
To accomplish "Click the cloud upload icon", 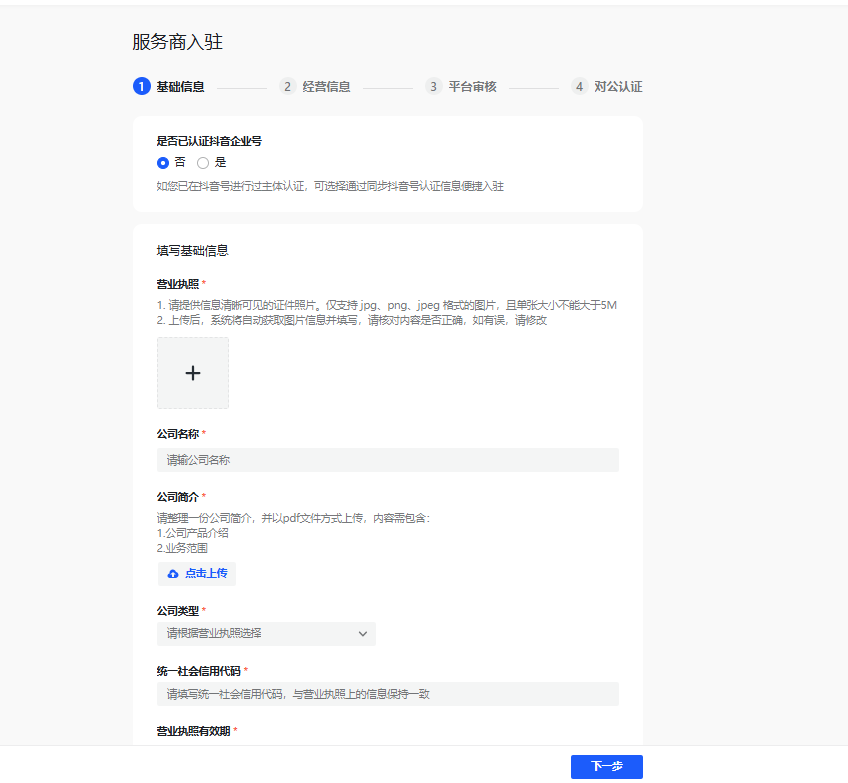I will tap(173, 574).
